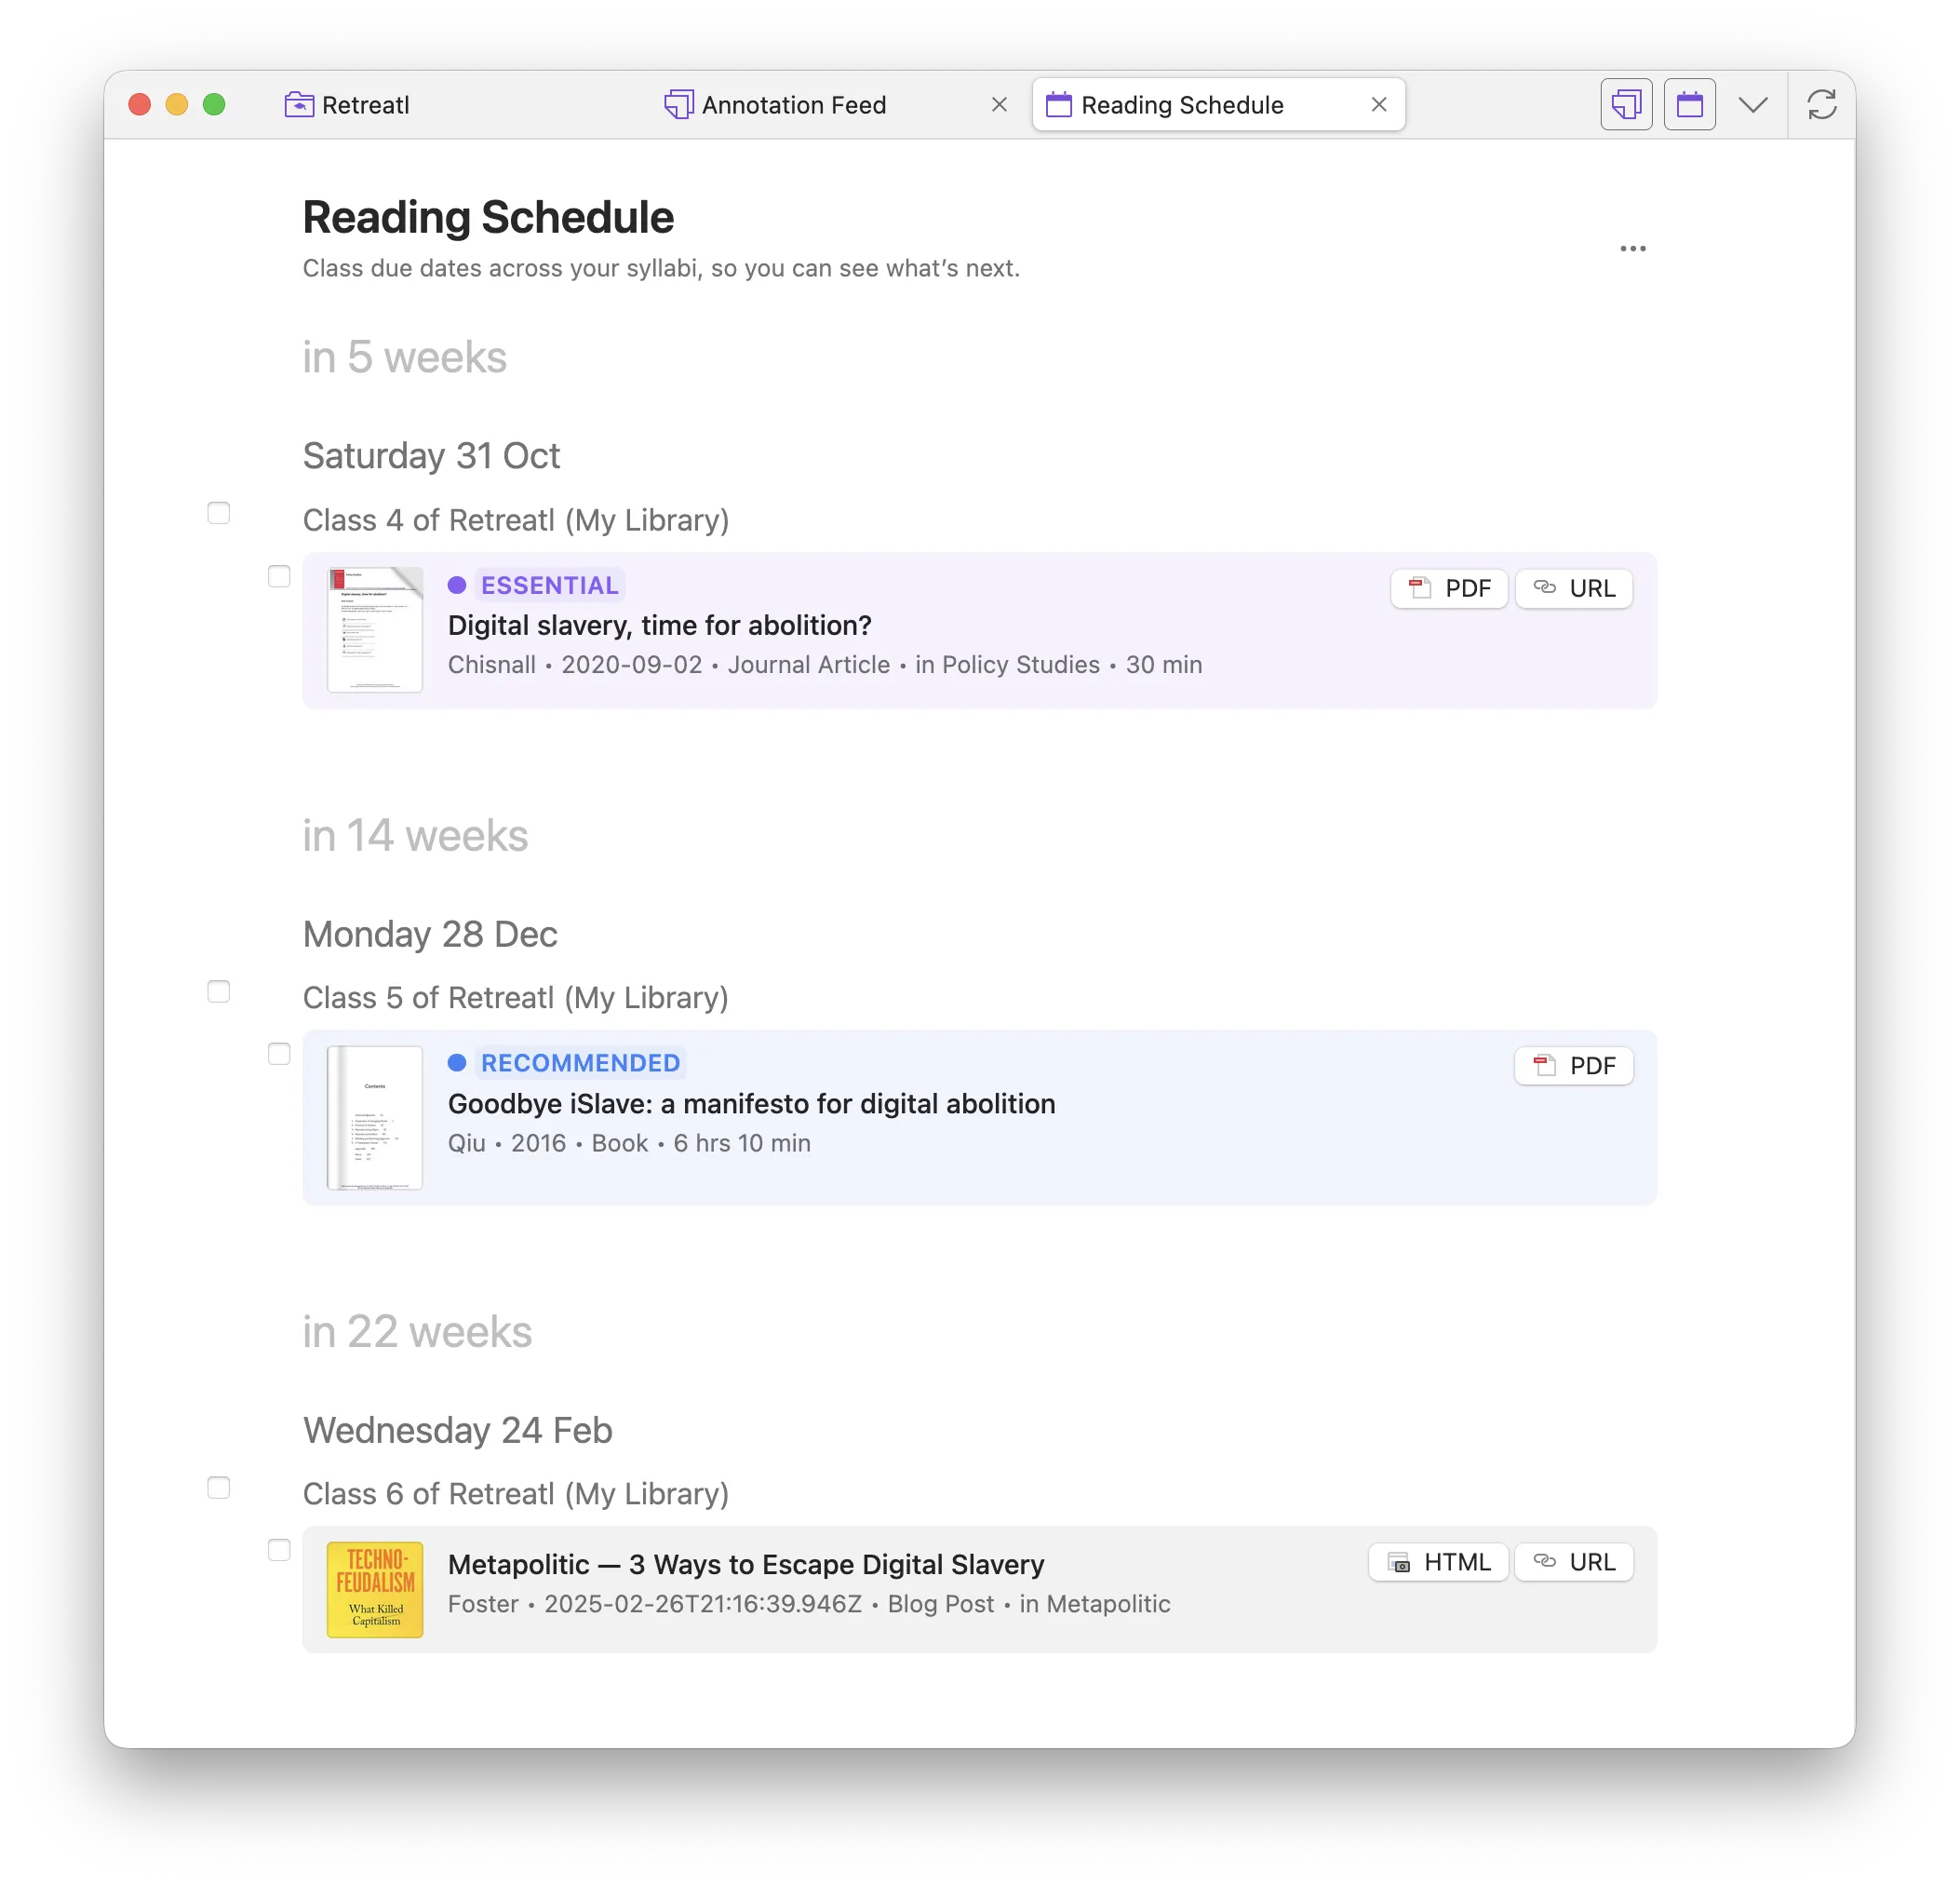Click the 'in Metapolitic' metadata text
This screenshot has width=1960, height=1886.
1095,1604
